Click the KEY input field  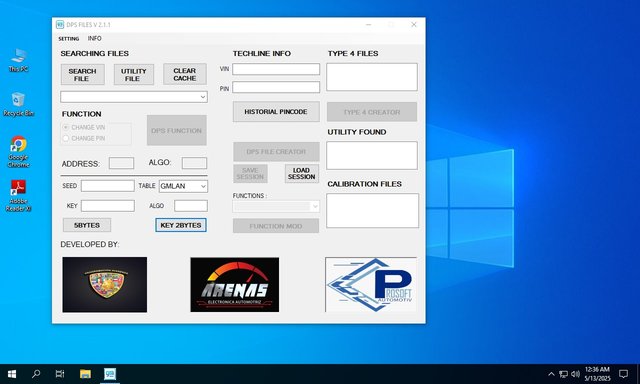[x=108, y=206]
